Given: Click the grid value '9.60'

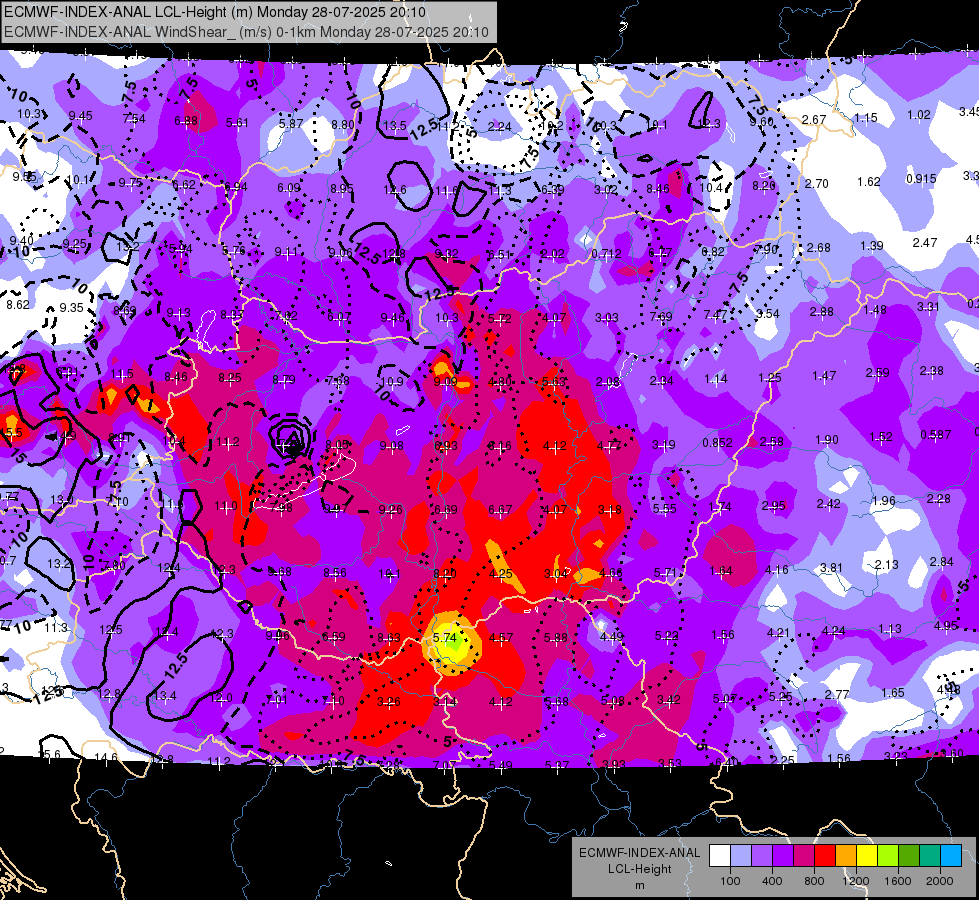Looking at the screenshot, I should click(x=761, y=121).
